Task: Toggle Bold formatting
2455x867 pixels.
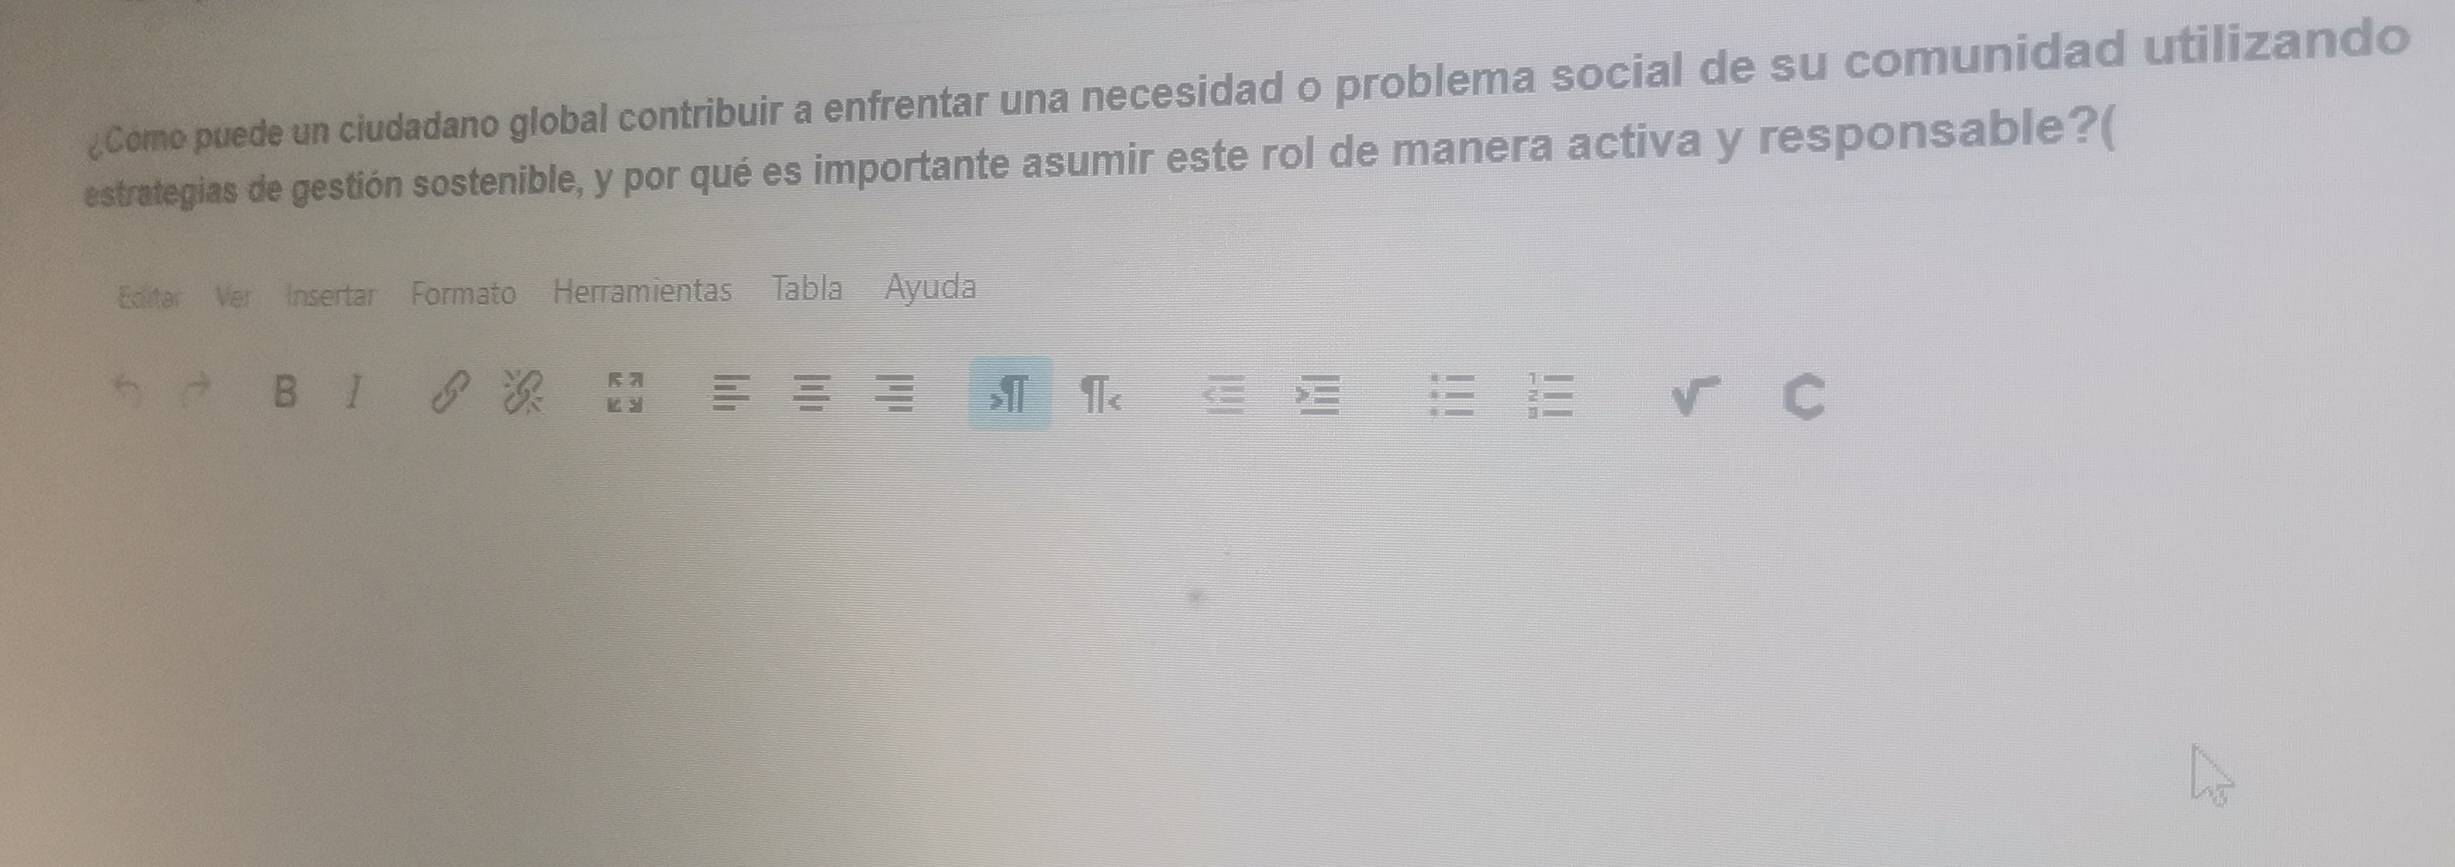Action: click(x=285, y=392)
